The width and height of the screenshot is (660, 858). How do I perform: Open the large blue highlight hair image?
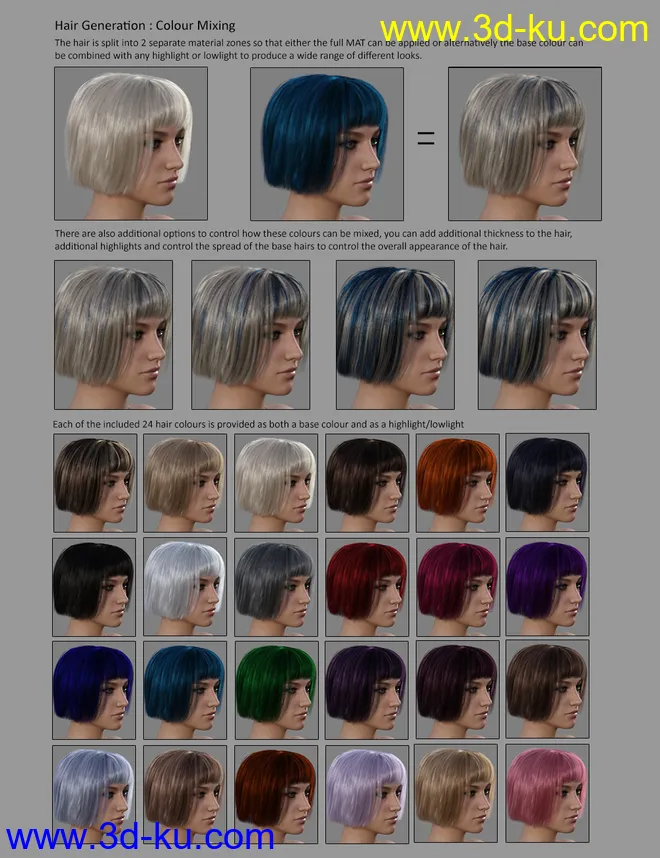coord(327,144)
